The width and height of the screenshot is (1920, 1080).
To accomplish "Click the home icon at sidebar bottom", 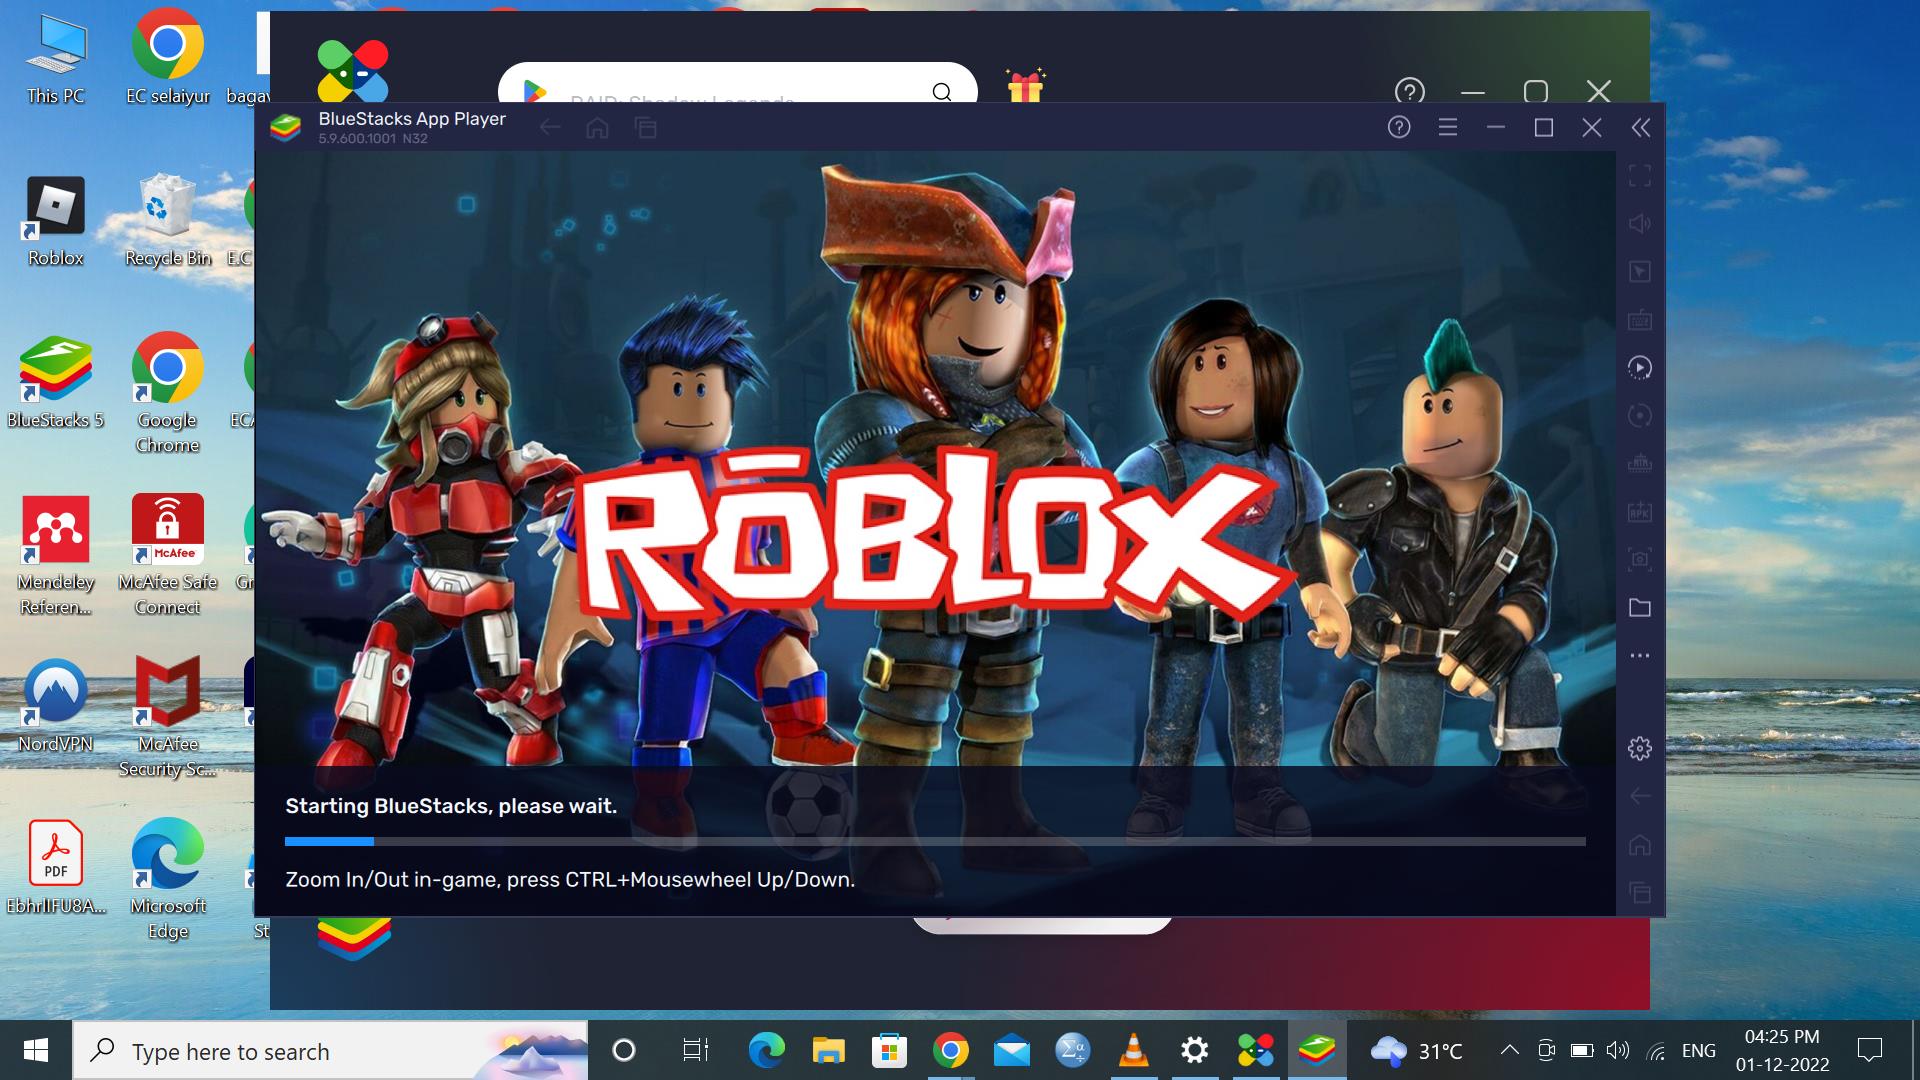I will coord(1640,845).
